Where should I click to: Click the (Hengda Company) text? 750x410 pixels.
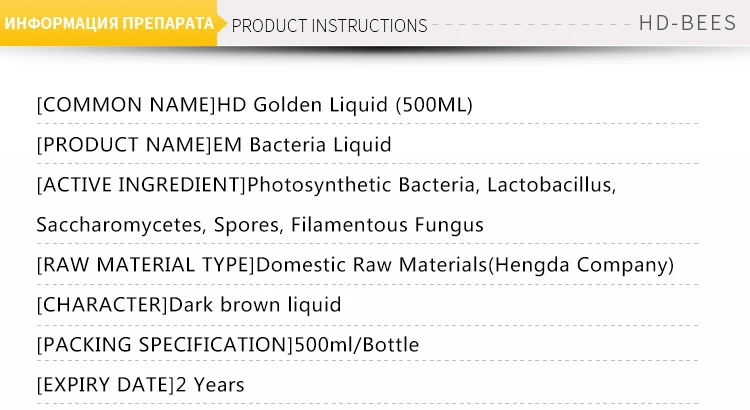point(581,265)
